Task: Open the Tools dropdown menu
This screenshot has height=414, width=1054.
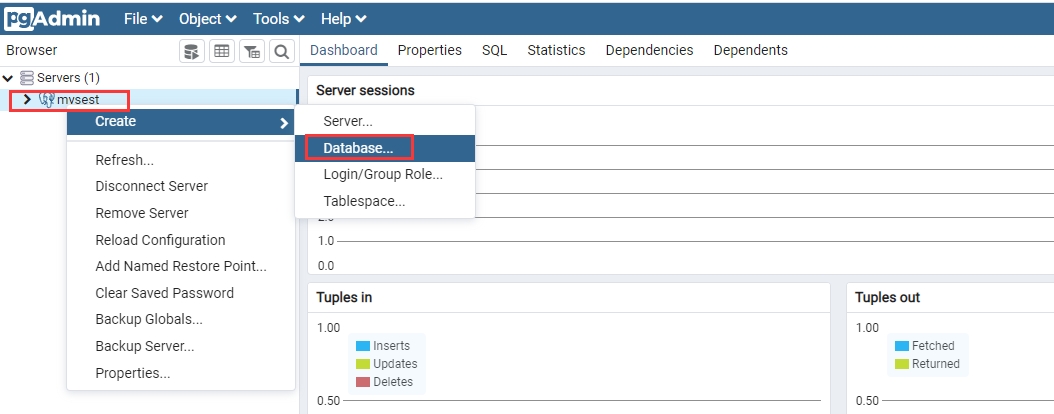Action: tap(278, 19)
